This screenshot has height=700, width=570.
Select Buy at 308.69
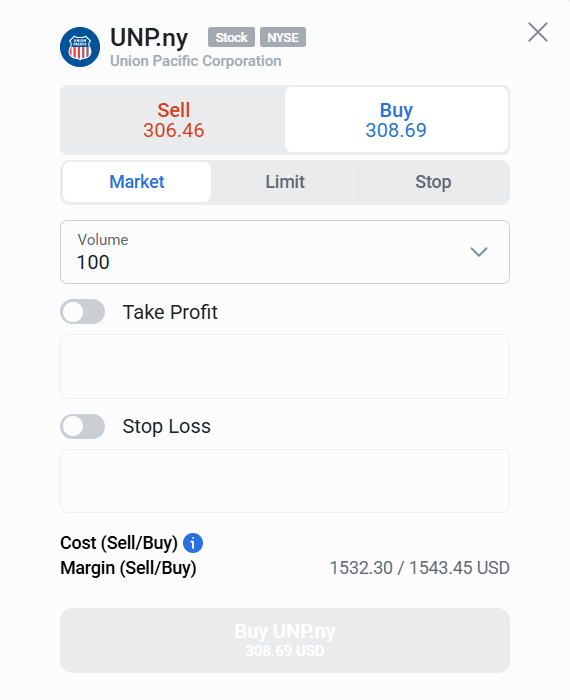(x=396, y=120)
